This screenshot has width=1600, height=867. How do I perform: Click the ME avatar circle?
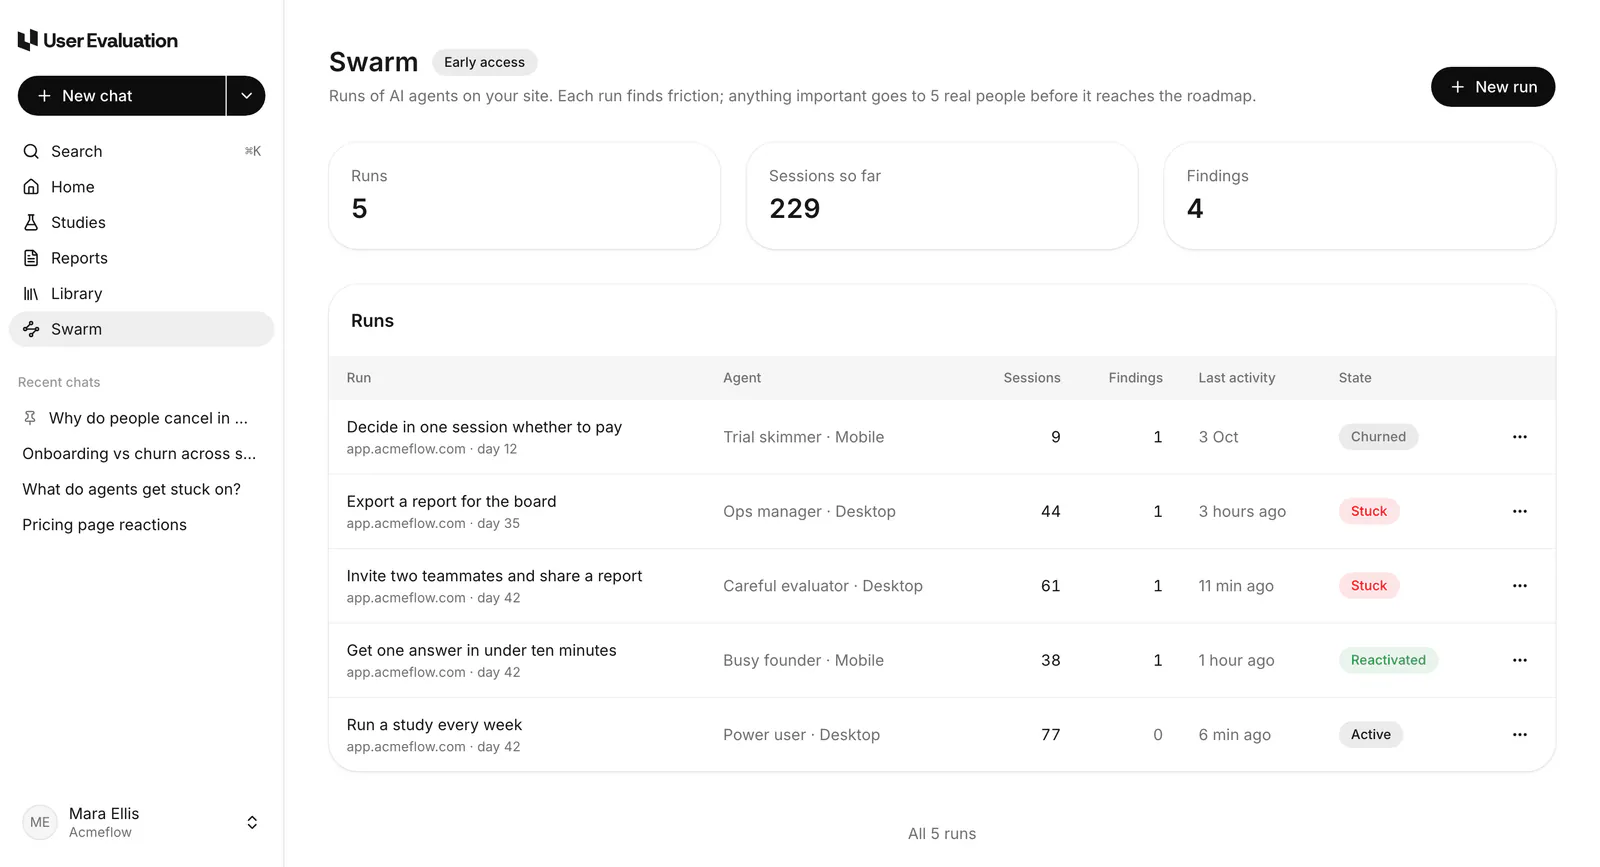(40, 822)
